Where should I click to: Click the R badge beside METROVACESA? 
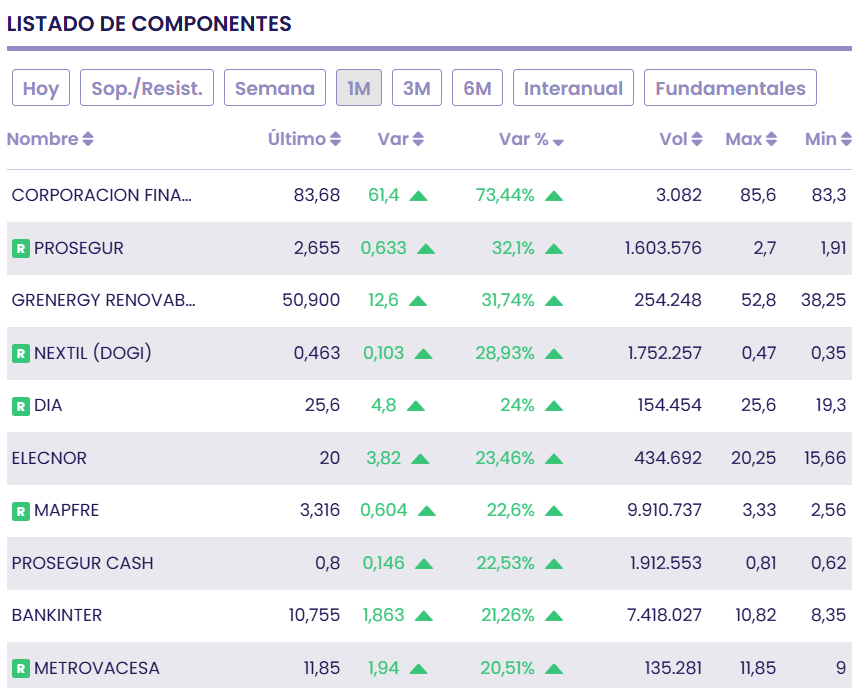(x=20, y=668)
